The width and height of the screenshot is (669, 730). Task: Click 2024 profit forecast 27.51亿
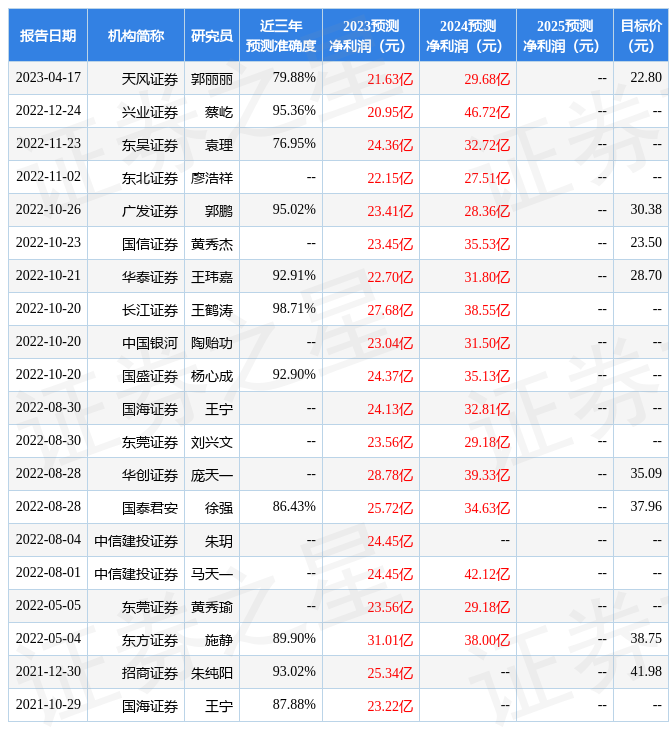(x=487, y=178)
